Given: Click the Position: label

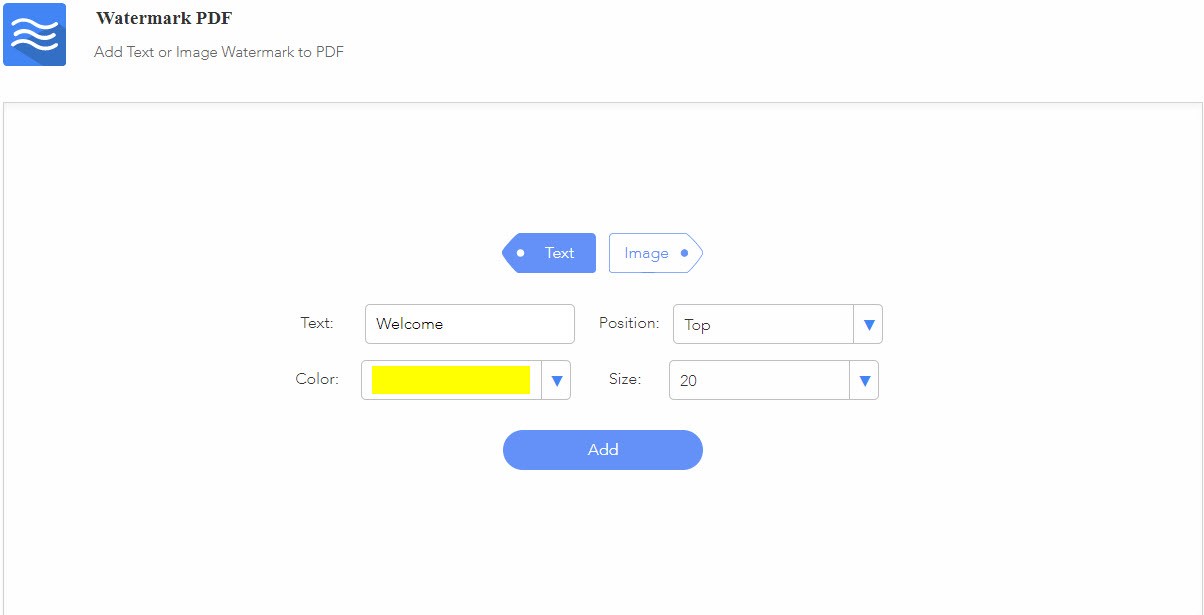Looking at the screenshot, I should (x=629, y=323).
